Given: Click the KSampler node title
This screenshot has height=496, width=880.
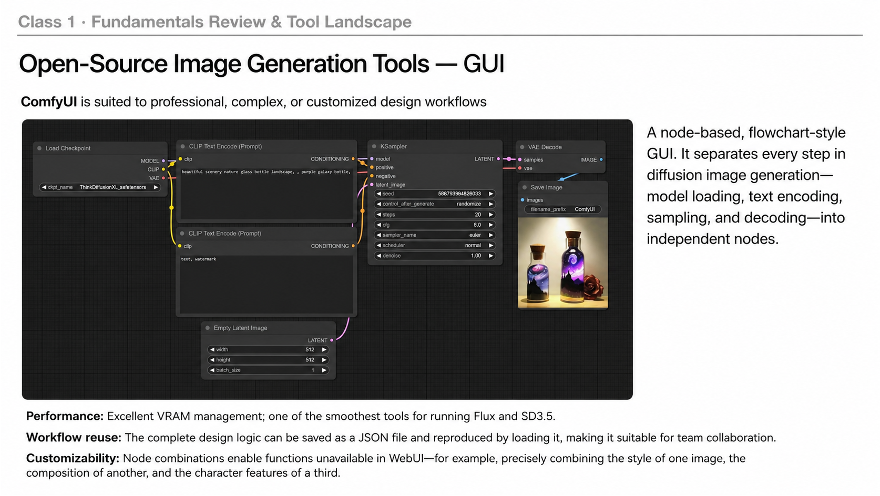Looking at the screenshot, I should [393, 146].
